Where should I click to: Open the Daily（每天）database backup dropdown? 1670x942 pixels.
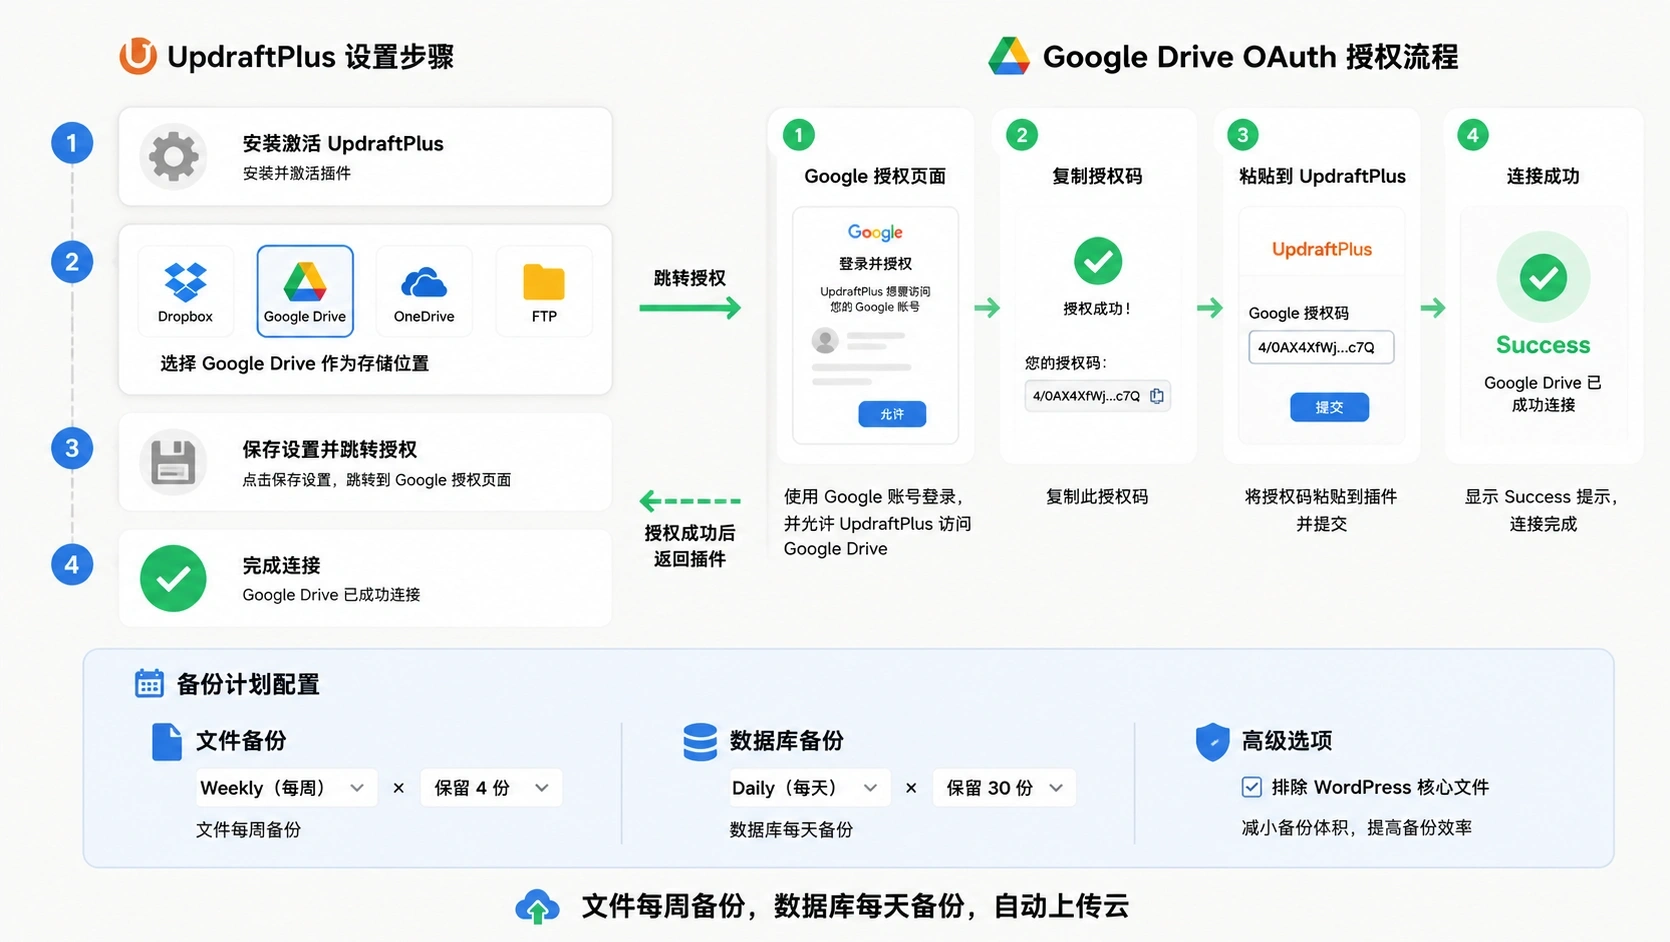point(809,788)
